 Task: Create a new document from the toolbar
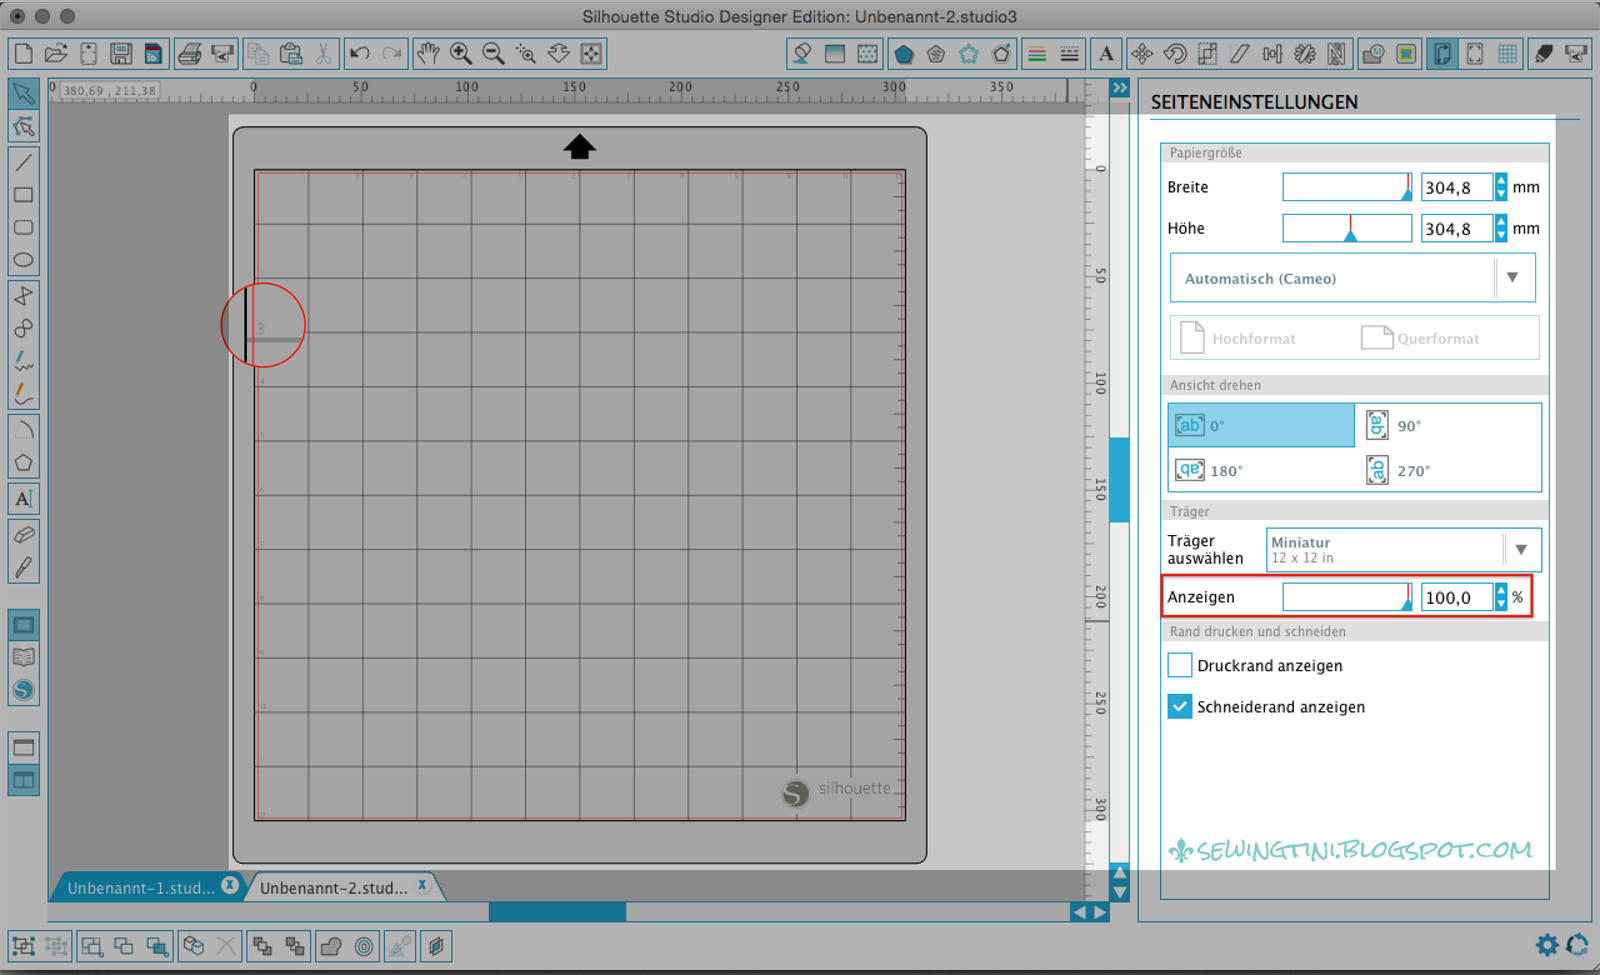tap(23, 54)
